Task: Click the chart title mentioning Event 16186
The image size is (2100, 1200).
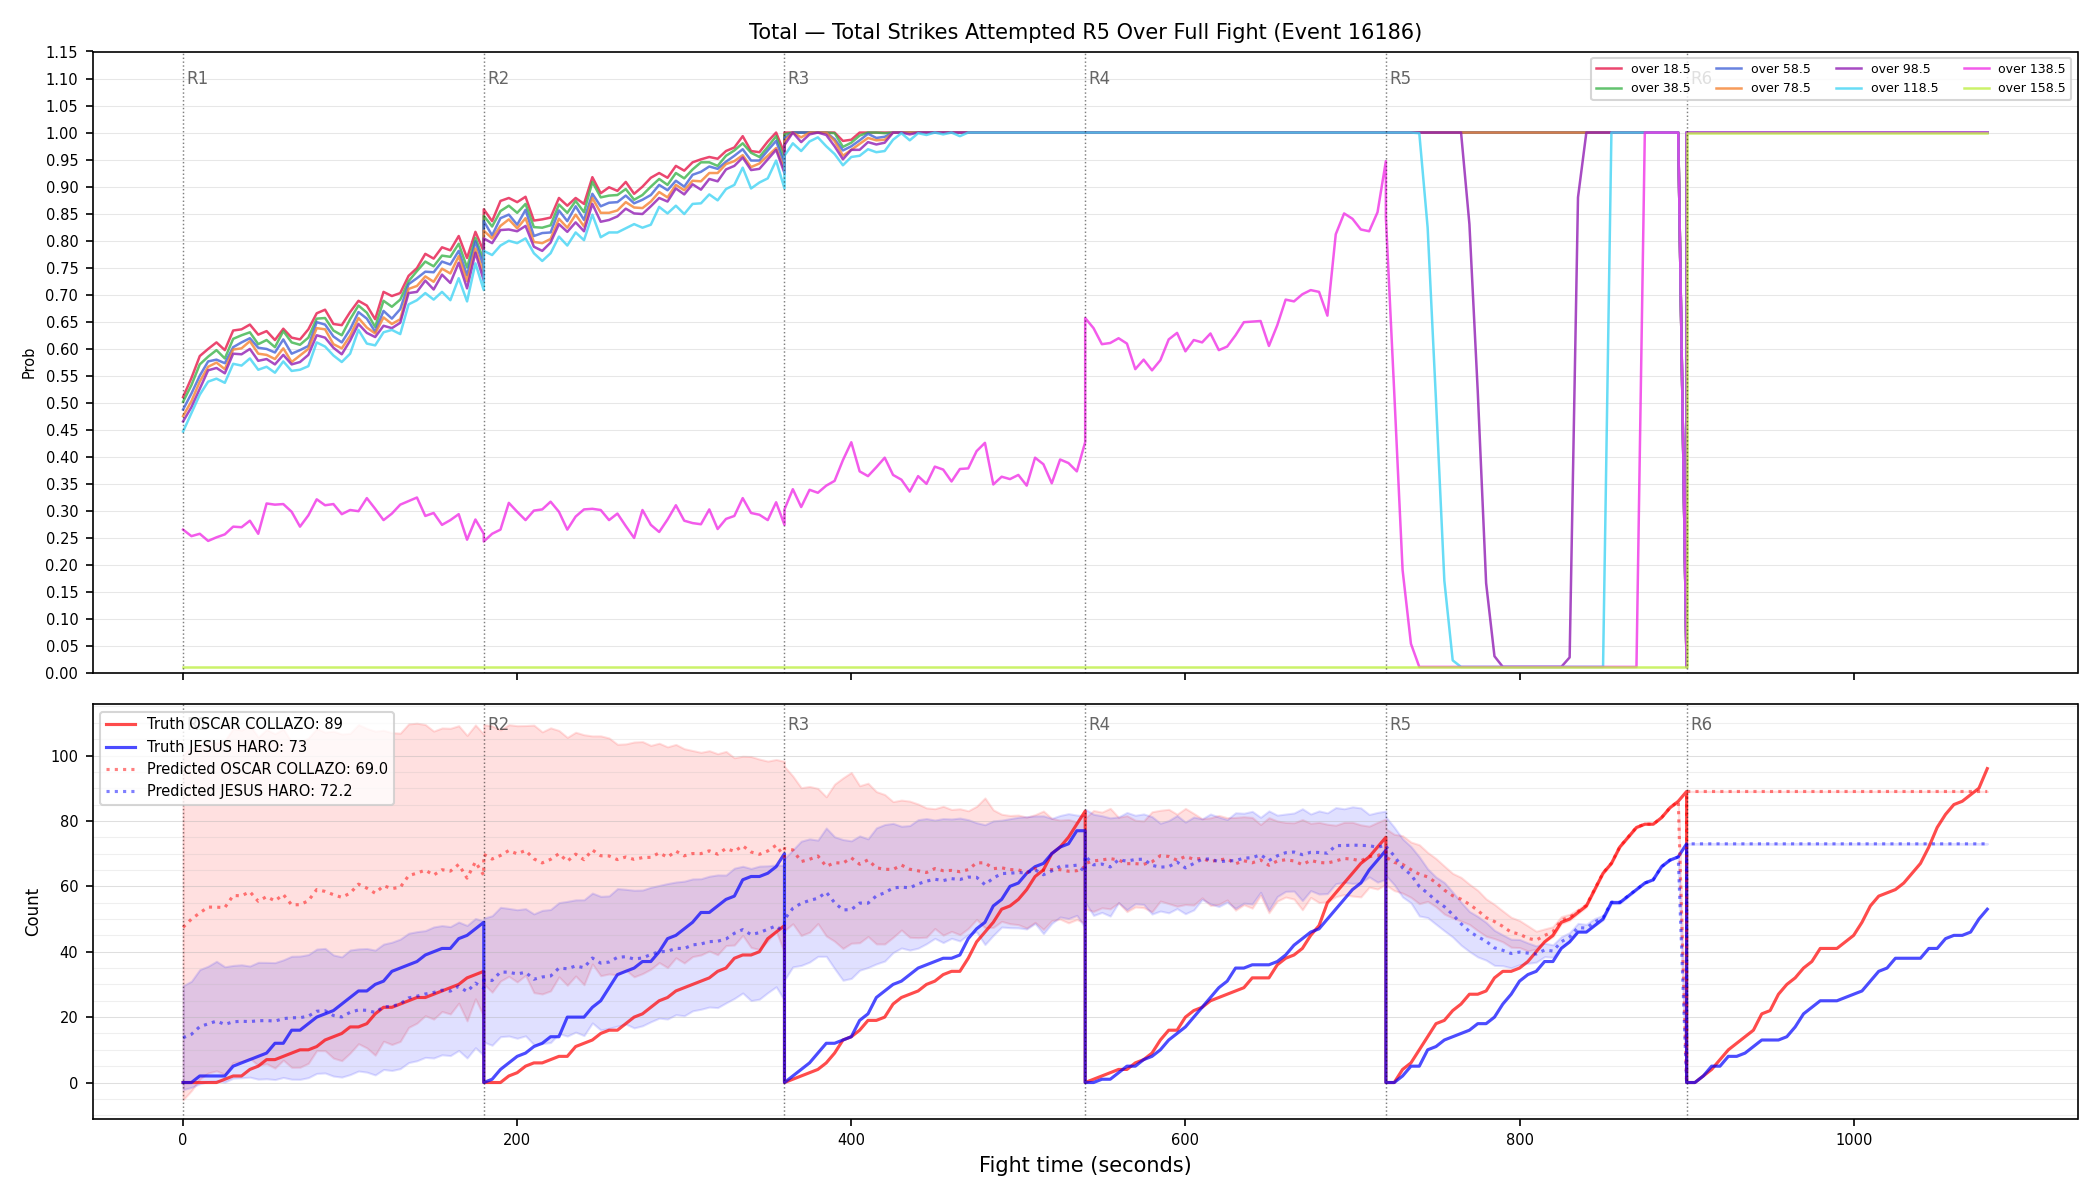Action: (1085, 32)
